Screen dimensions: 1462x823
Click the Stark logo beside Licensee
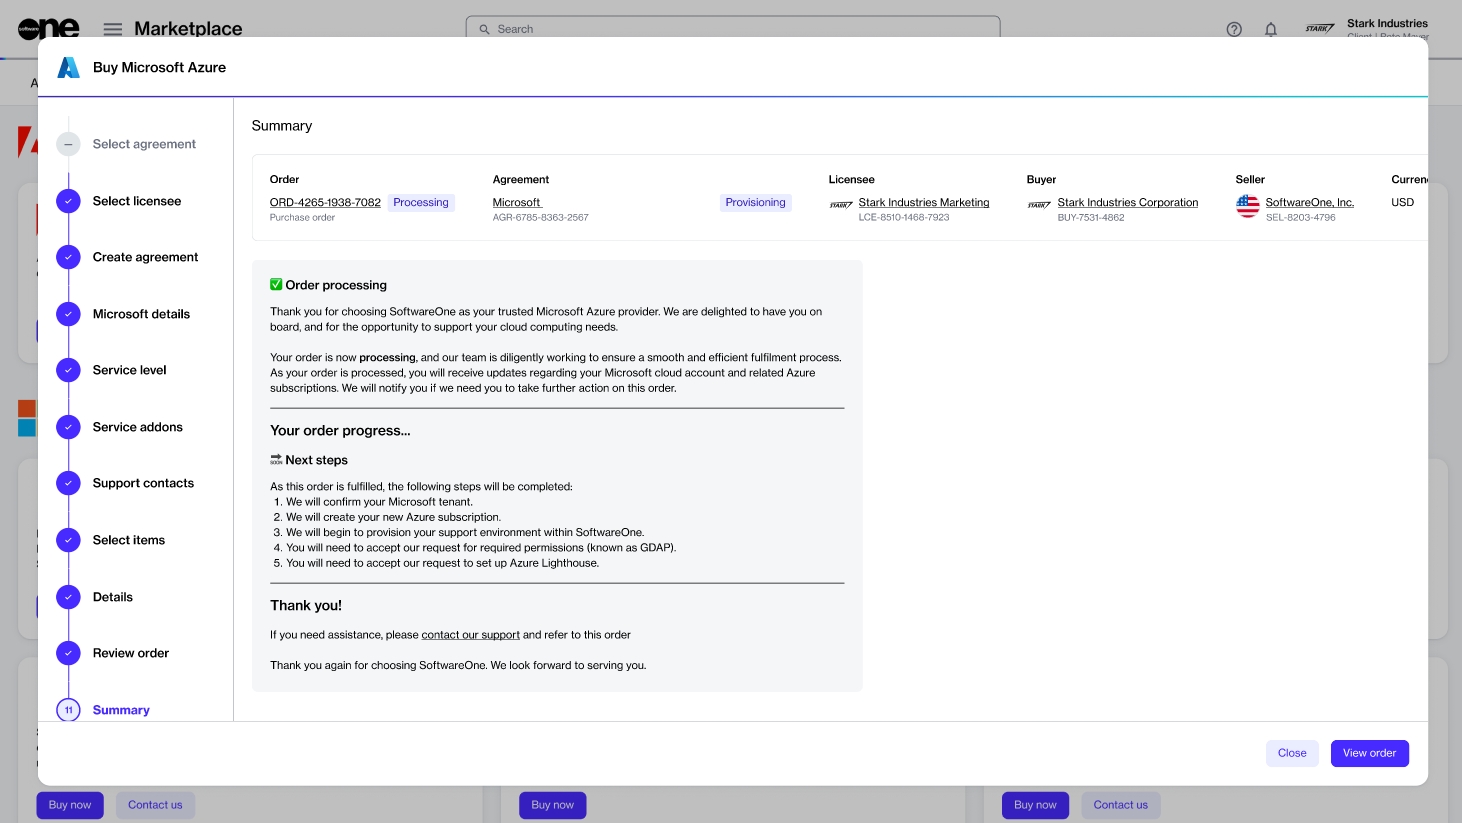(840, 205)
